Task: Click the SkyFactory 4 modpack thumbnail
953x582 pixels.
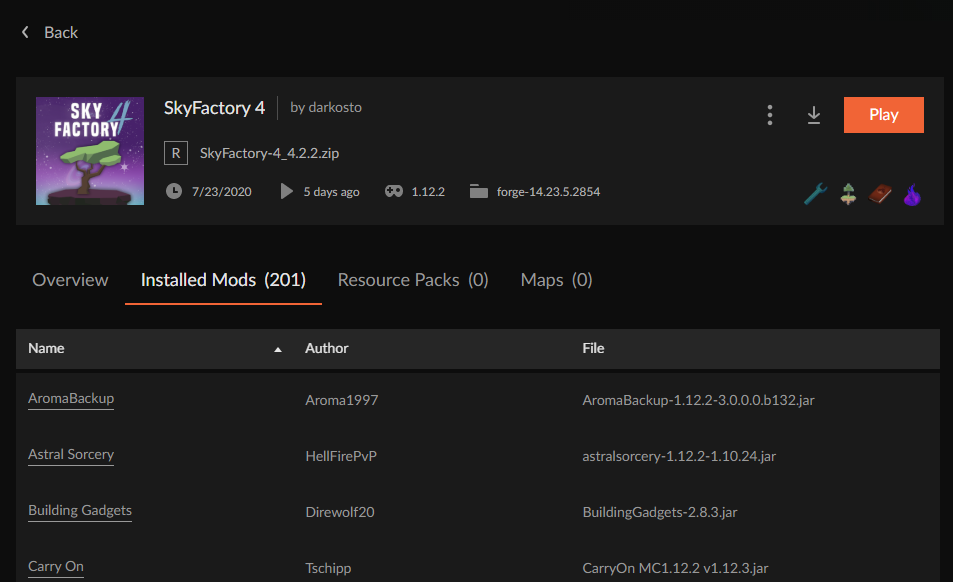Action: tap(90, 151)
